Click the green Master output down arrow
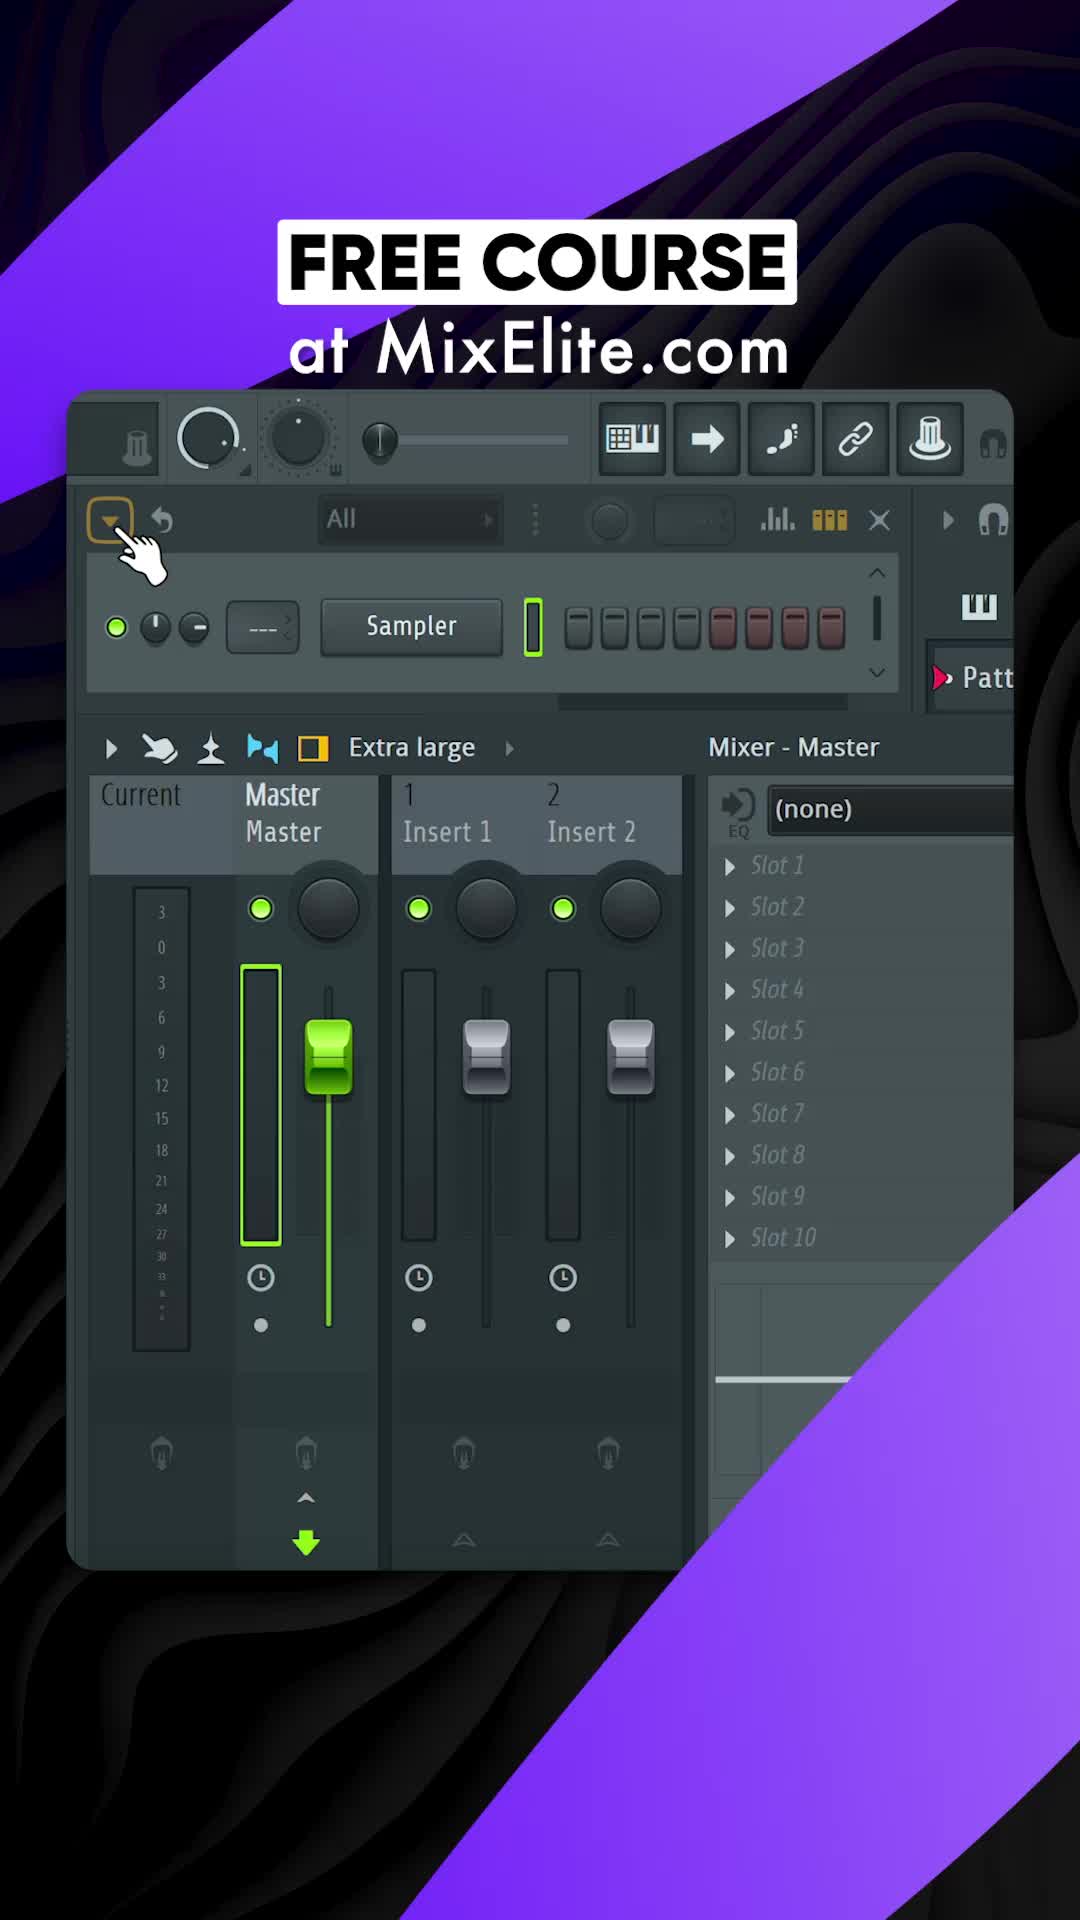1080x1920 pixels. click(306, 1542)
